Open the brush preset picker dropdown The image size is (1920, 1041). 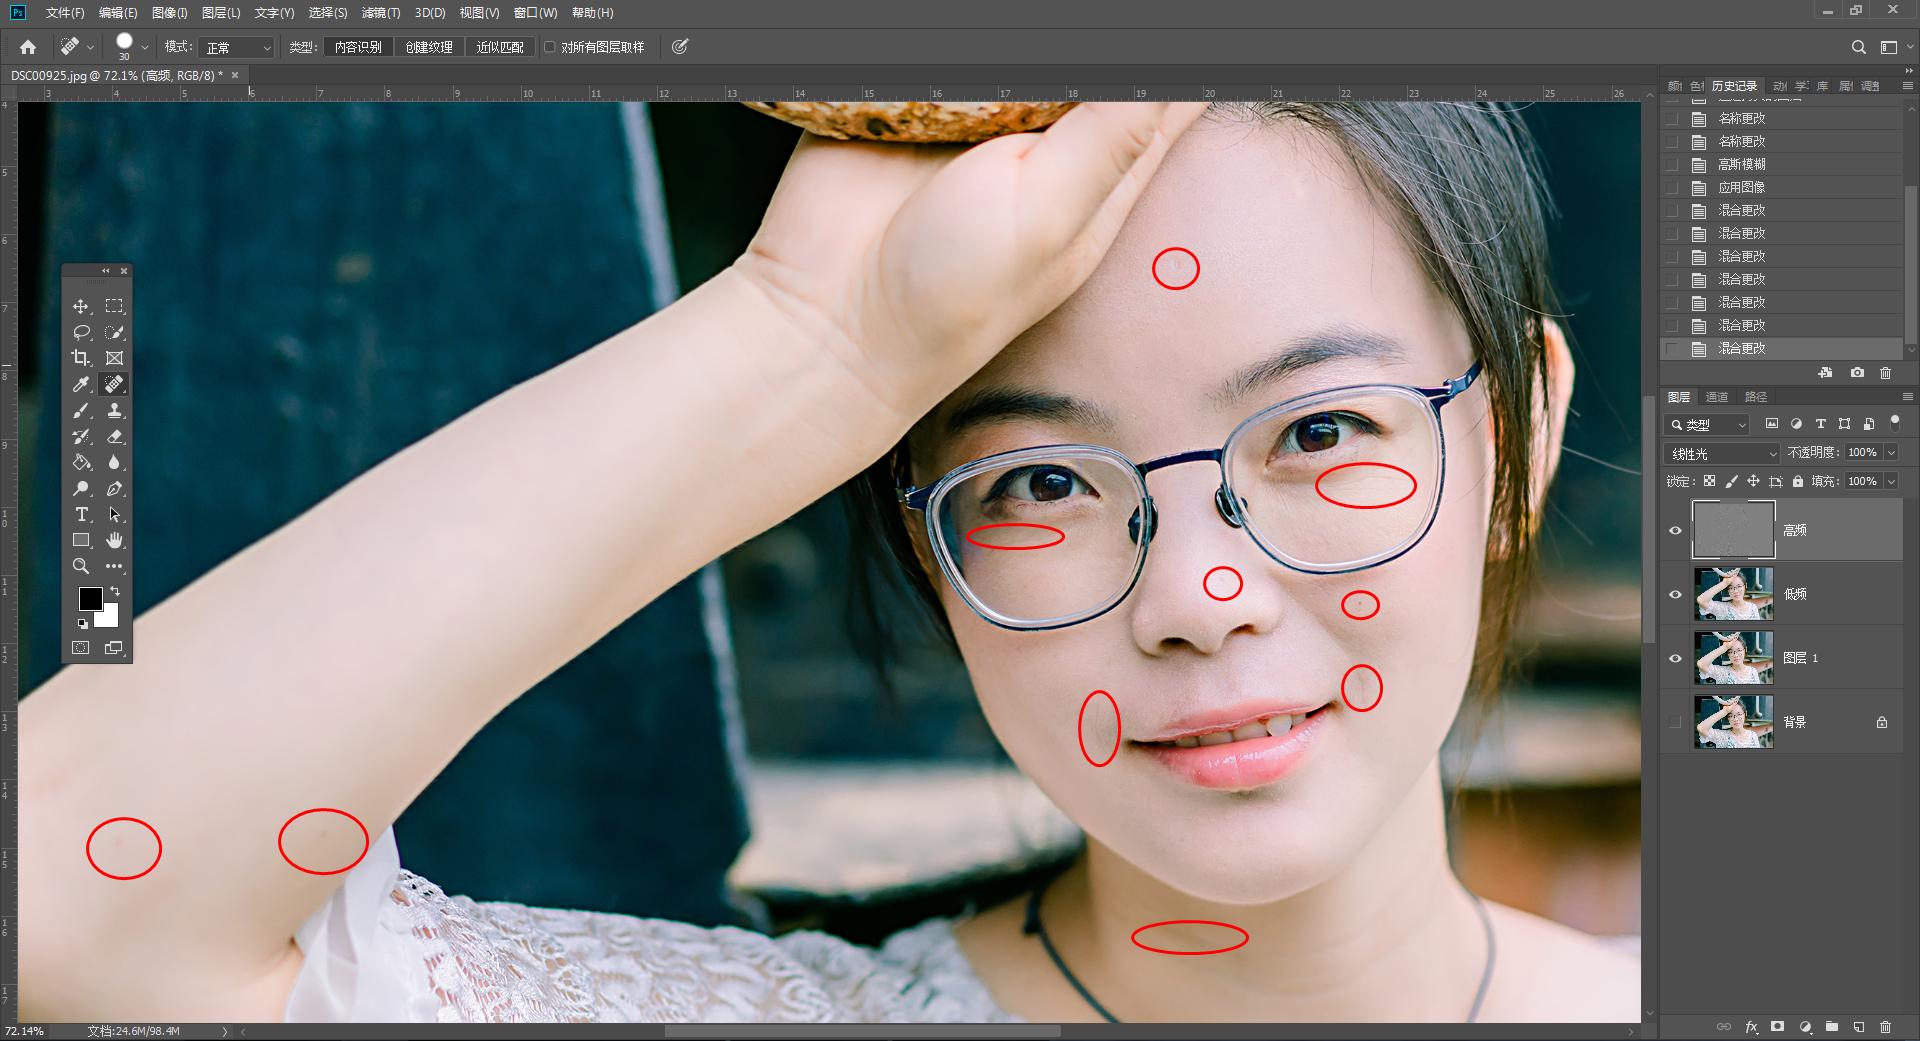pyautogui.click(x=144, y=47)
